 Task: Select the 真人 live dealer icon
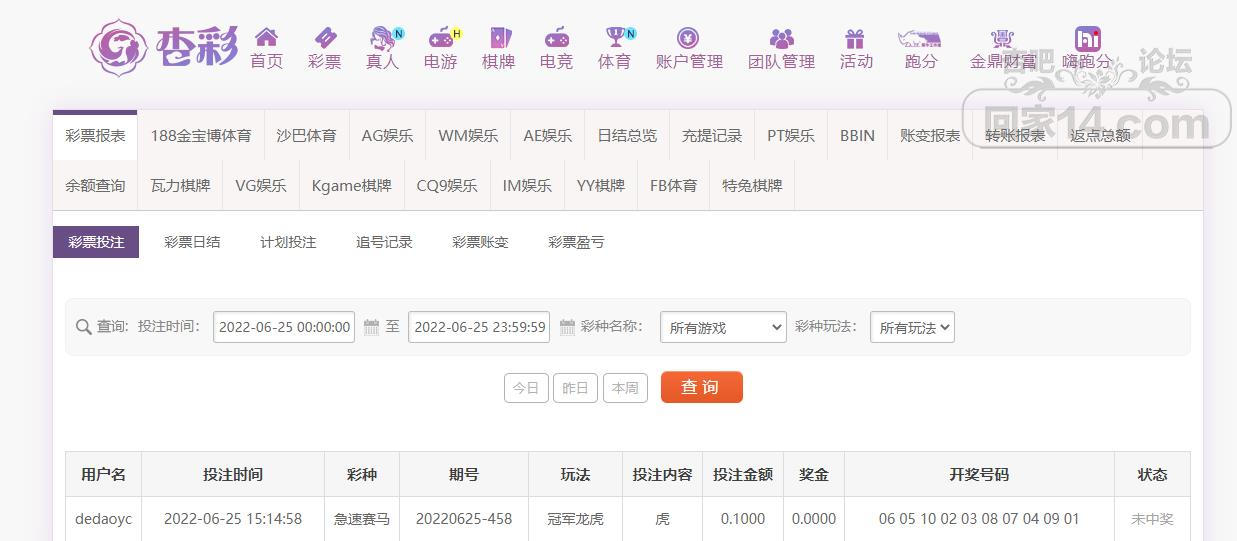point(382,38)
